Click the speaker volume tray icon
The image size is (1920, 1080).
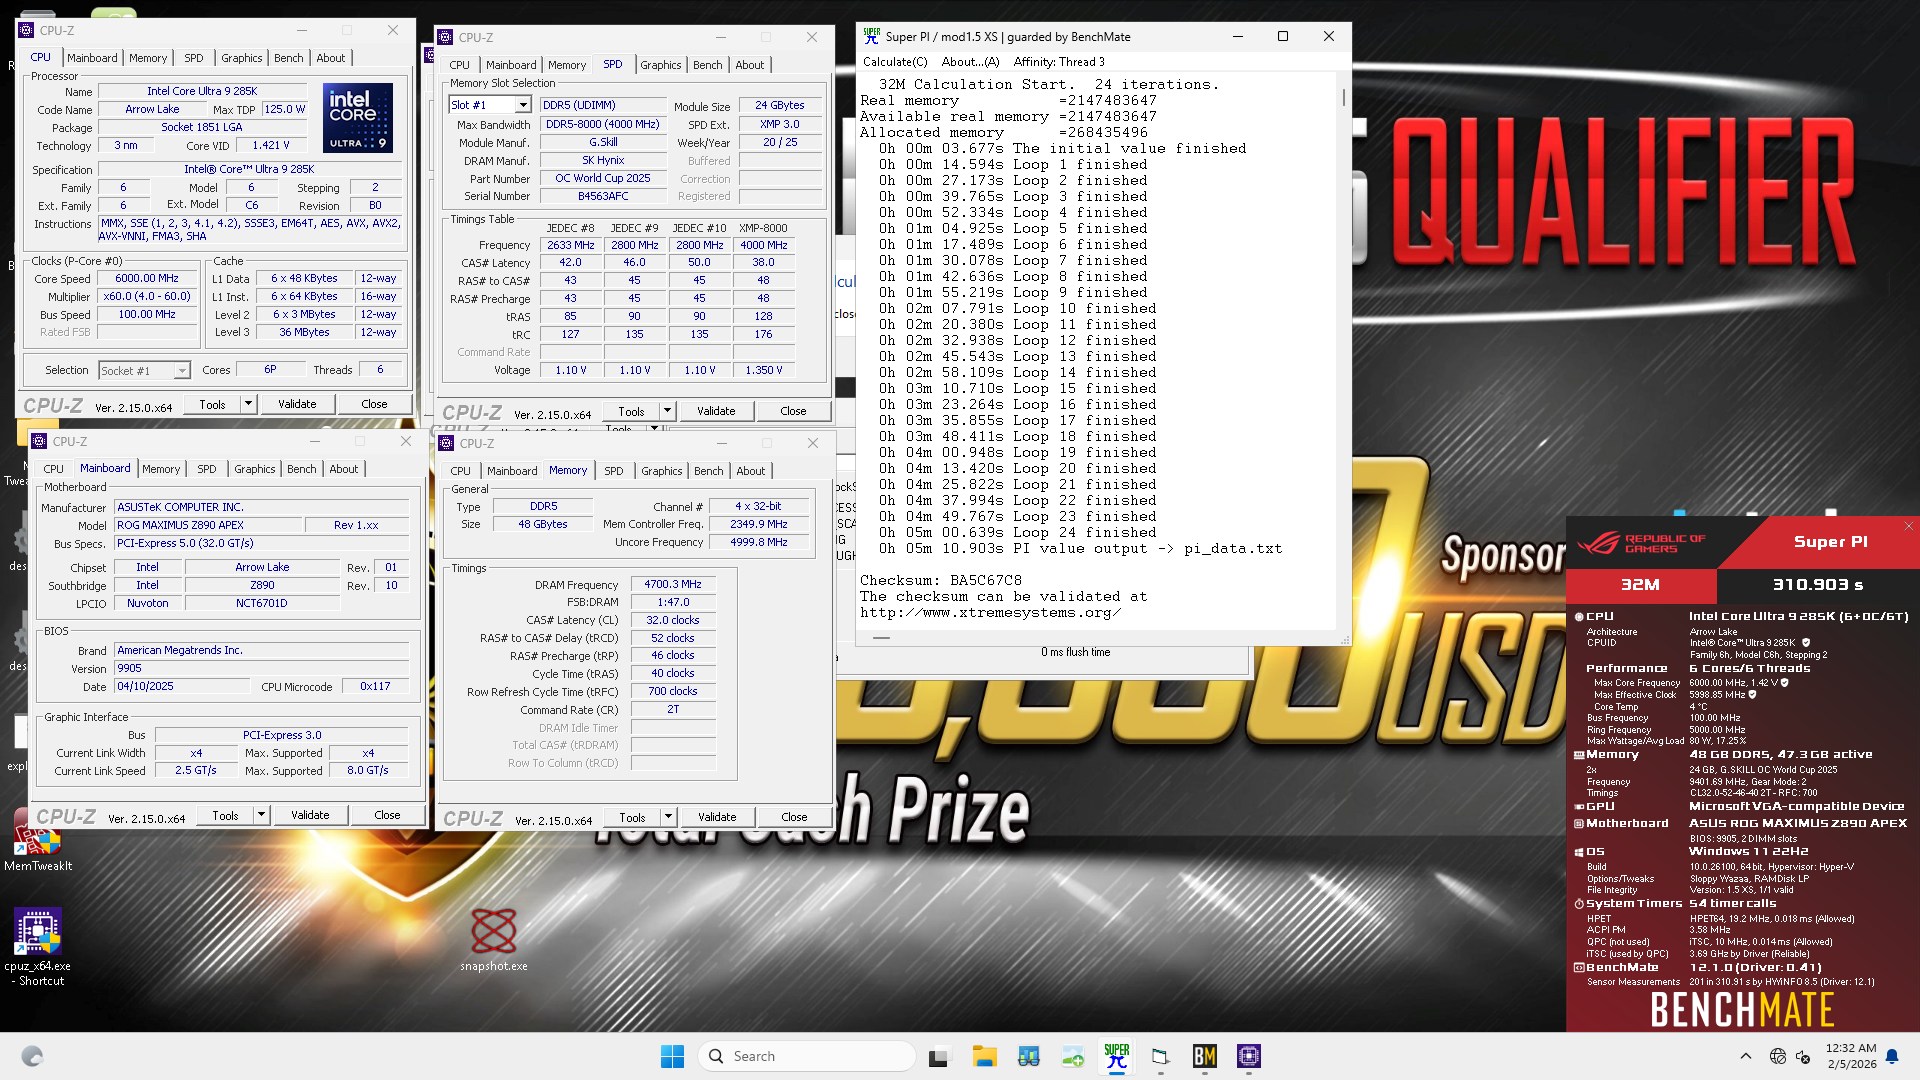click(1803, 1056)
